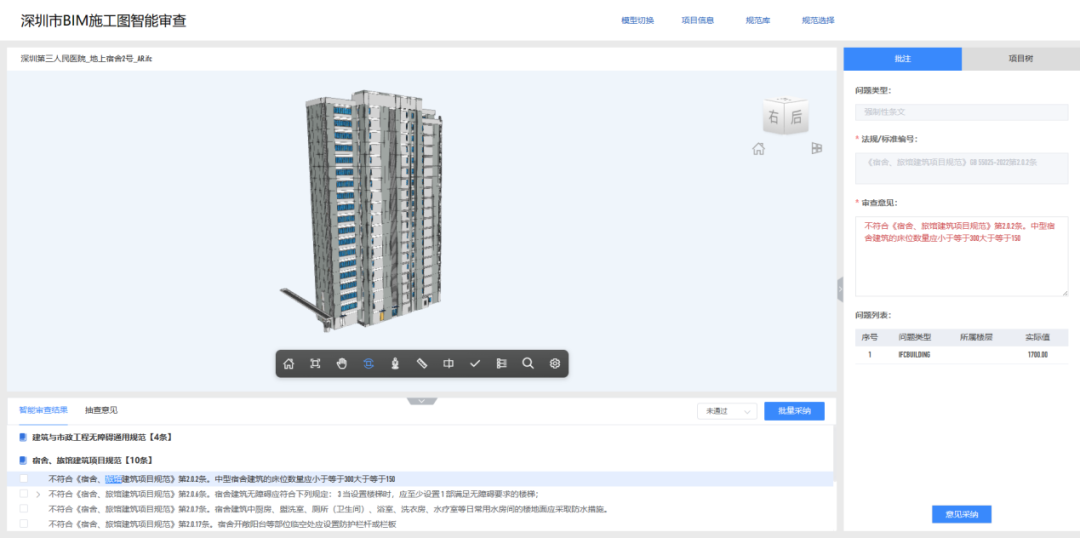The width and height of the screenshot is (1080, 538).
Task: Click the view cube showing 右 后
Action: pyautogui.click(x=784, y=117)
